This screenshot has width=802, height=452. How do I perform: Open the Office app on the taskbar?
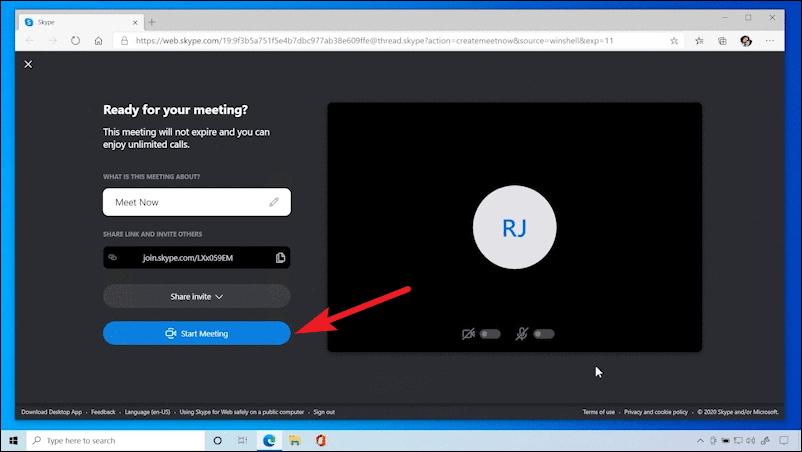[x=321, y=441]
